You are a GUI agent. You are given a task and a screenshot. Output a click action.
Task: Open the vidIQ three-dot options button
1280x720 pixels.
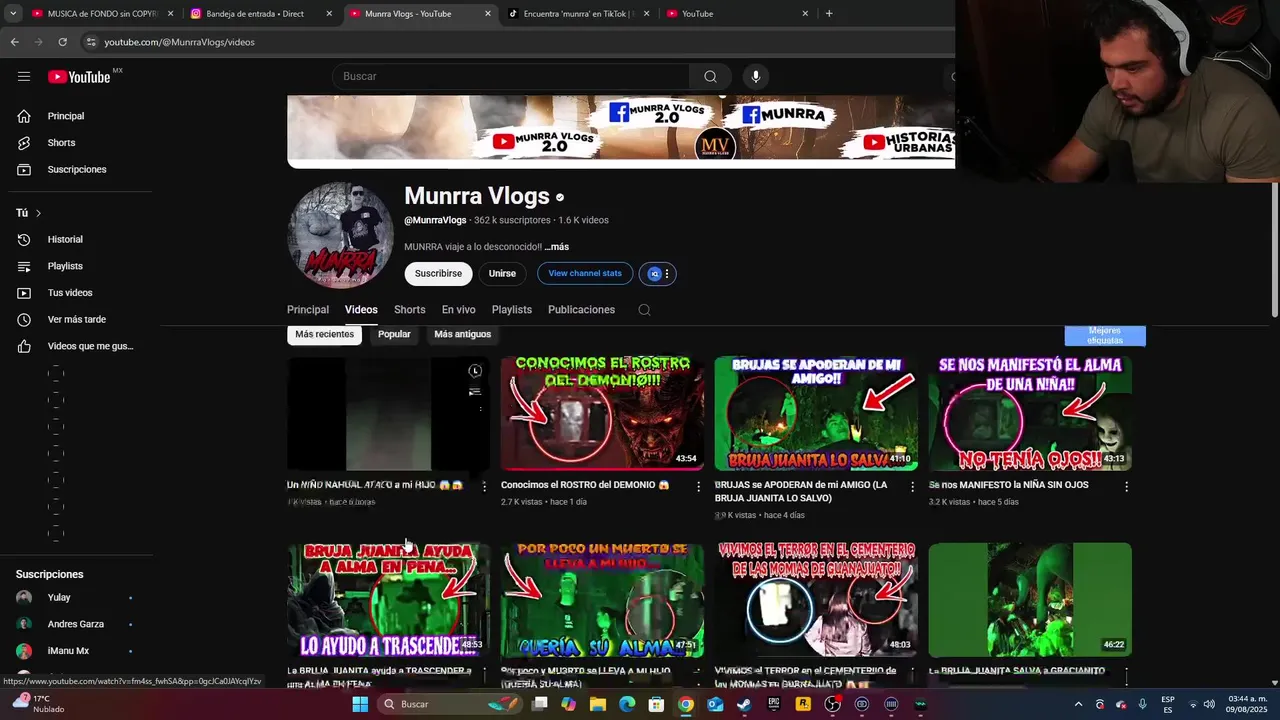[667, 274]
